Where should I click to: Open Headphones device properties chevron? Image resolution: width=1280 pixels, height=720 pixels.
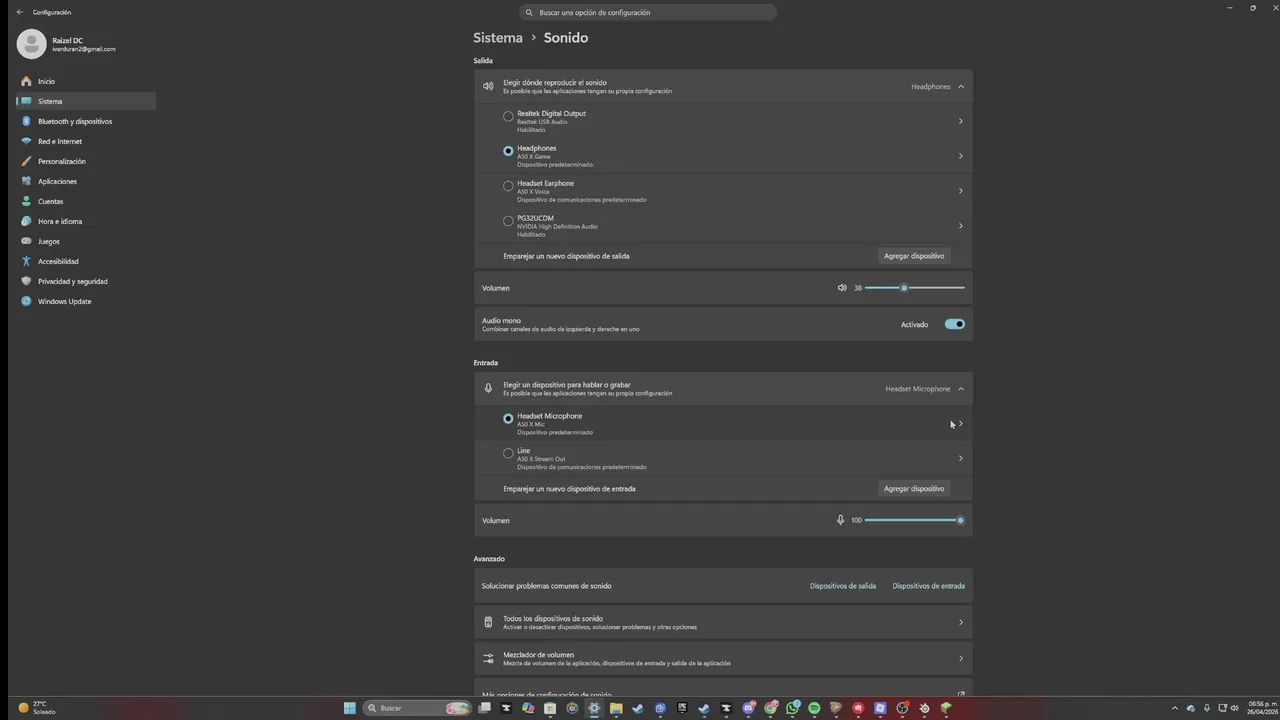coord(961,156)
